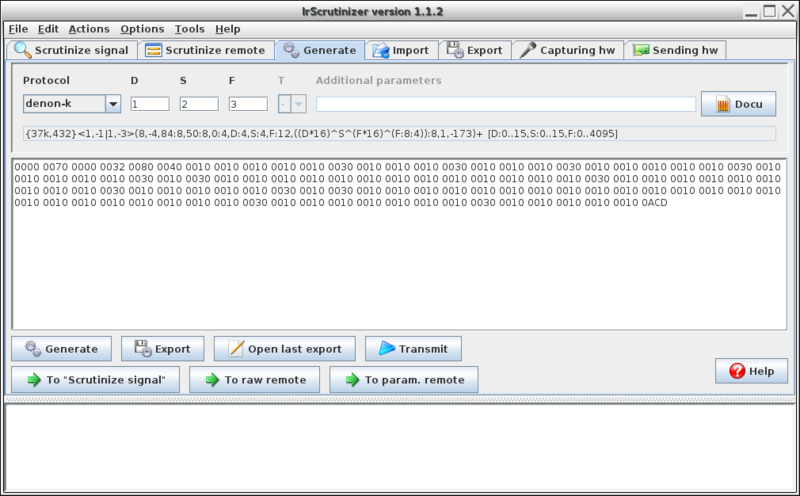Click the D parameter input field

tap(149, 104)
